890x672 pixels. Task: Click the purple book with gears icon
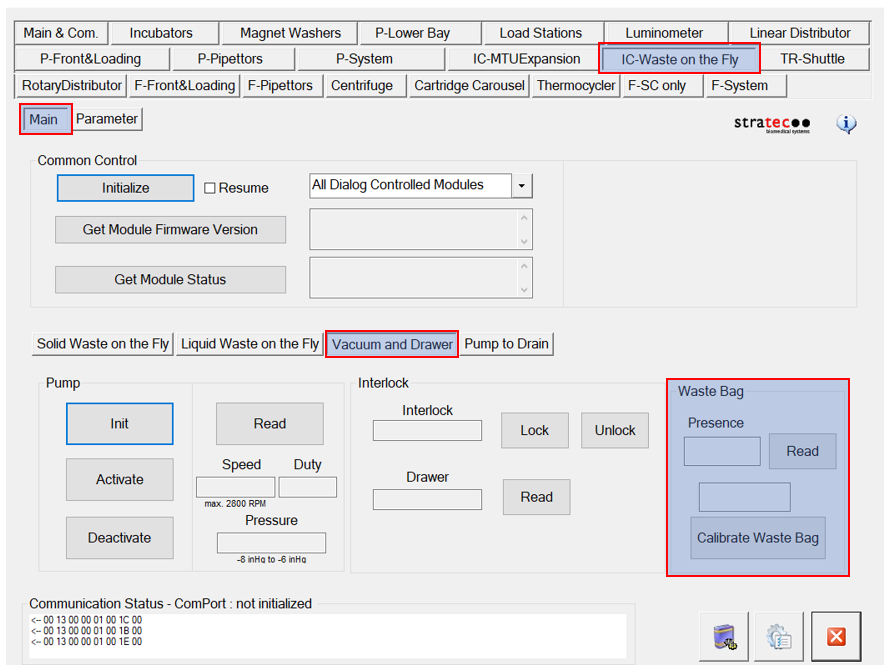[724, 637]
